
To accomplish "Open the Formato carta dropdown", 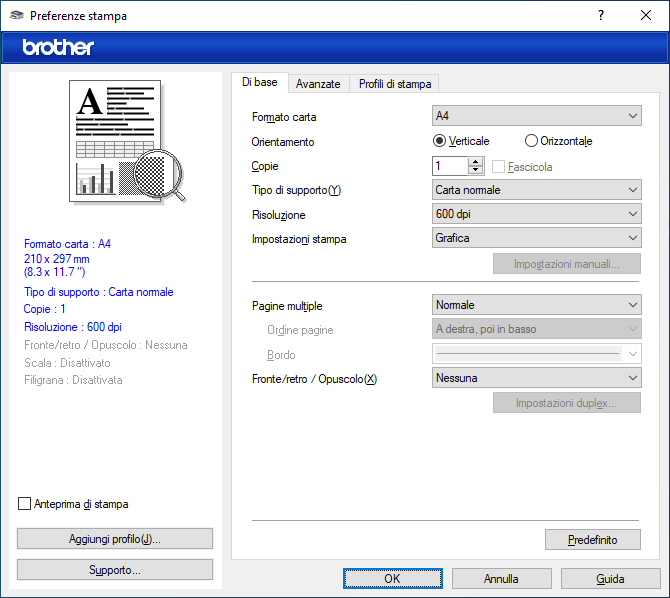I will 536,116.
